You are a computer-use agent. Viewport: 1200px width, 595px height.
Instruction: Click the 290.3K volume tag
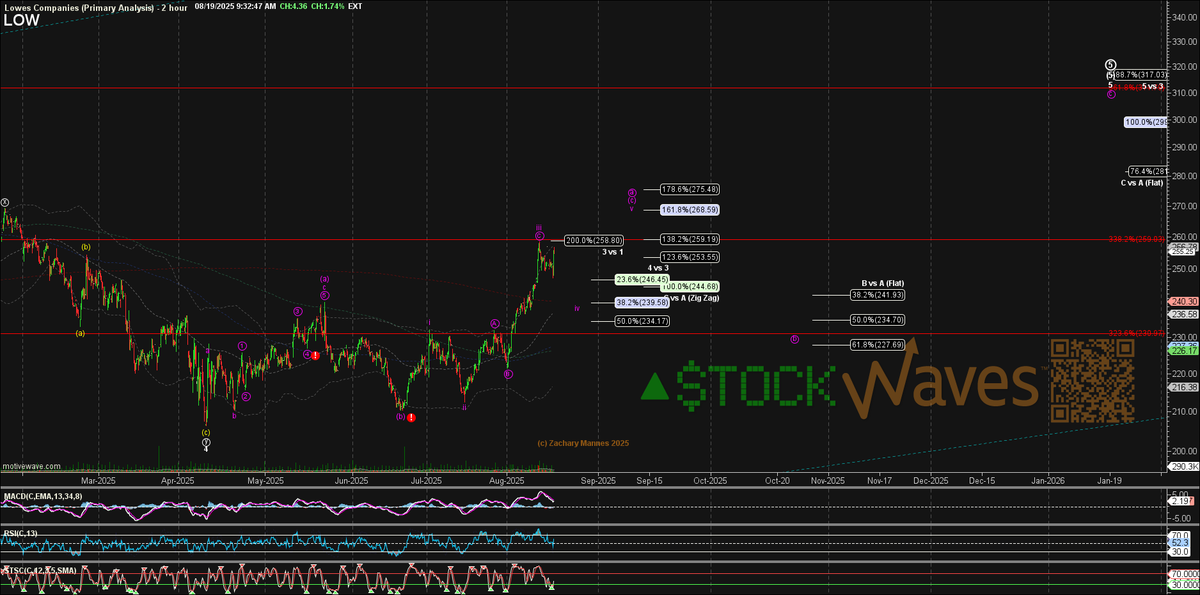(x=1183, y=467)
